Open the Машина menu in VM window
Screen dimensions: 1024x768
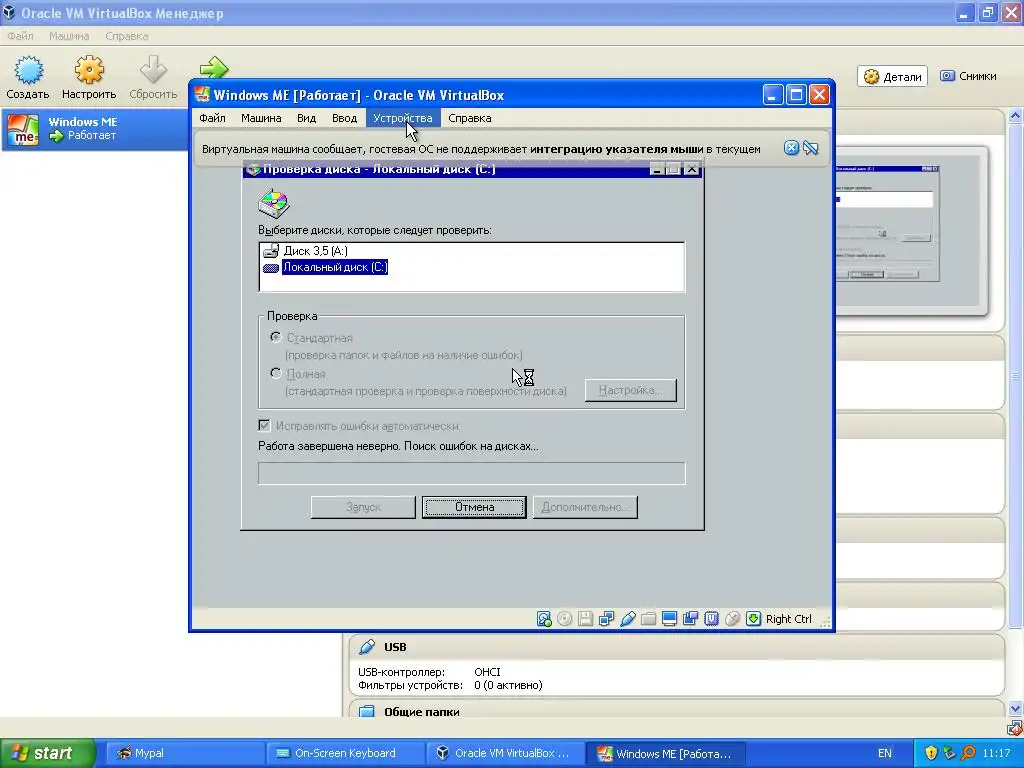click(261, 118)
